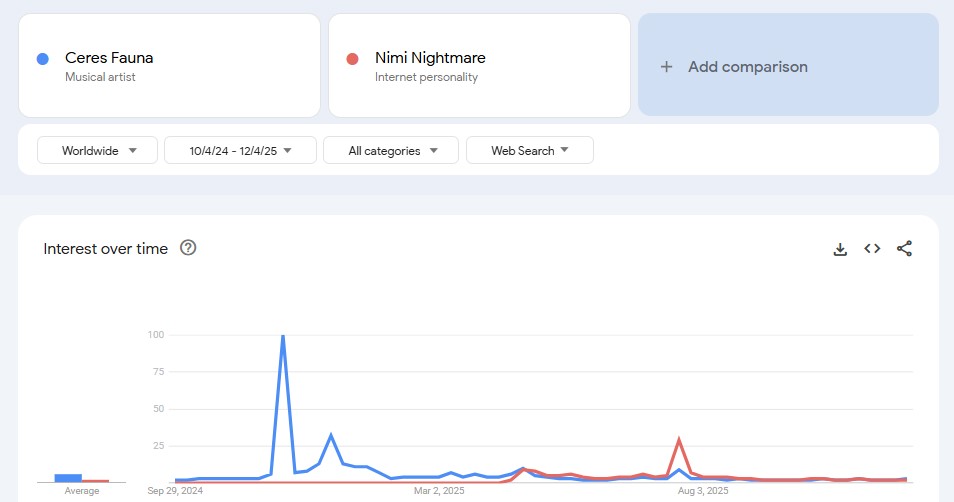Screen dimensions: 954x502
Task: Open embed code for the chart
Action: point(872,248)
